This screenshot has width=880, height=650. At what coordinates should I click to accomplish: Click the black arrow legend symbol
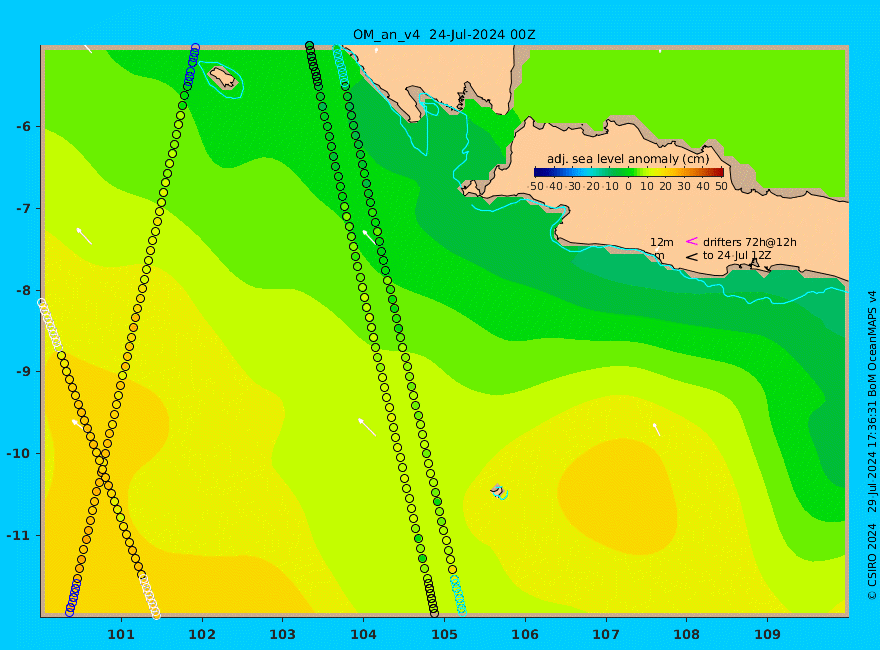click(692, 257)
